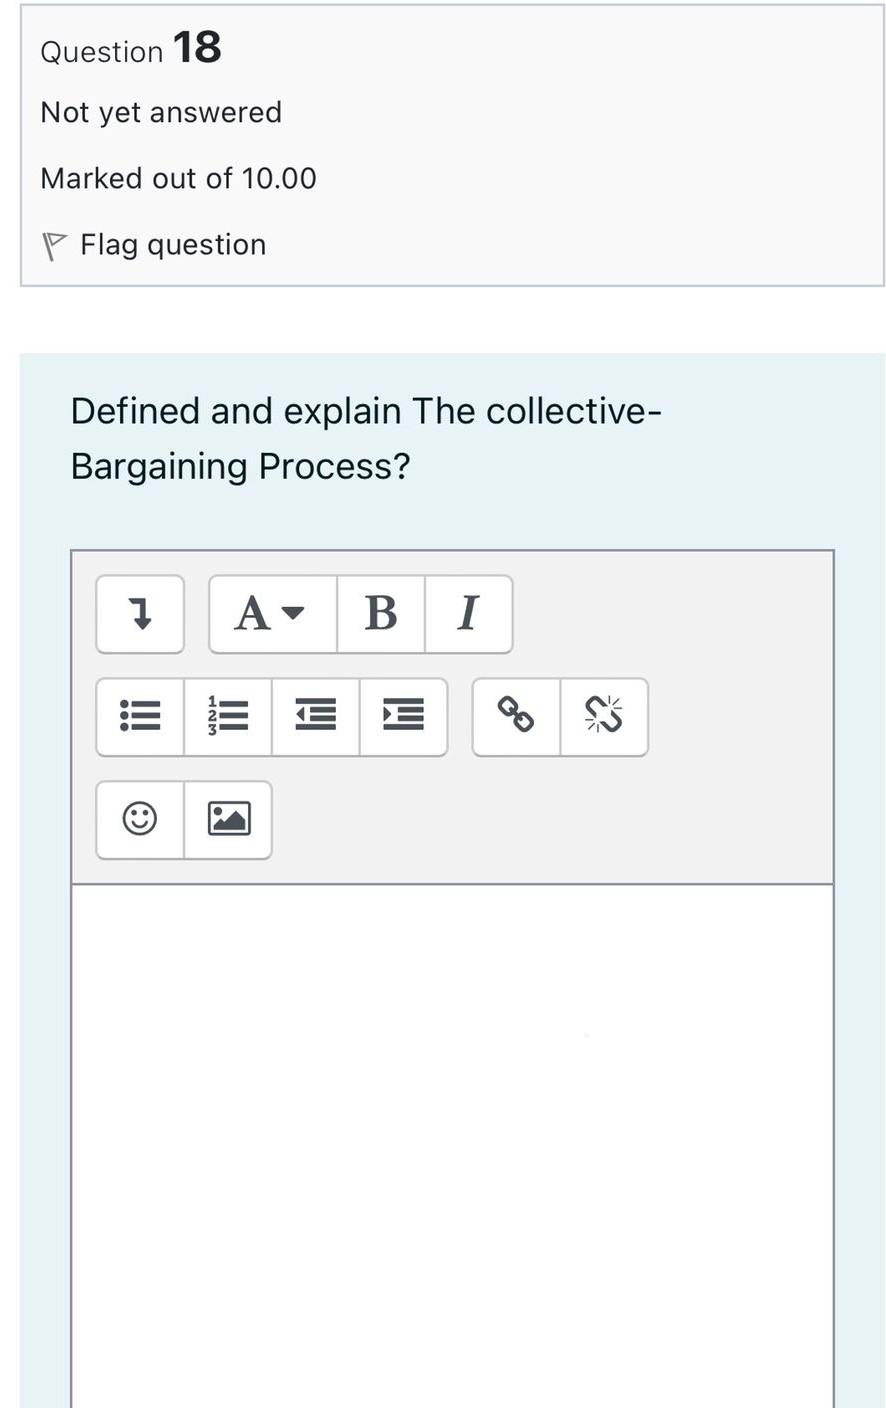Remove link with the unlink icon
The image size is (886, 1408).
[x=604, y=716]
